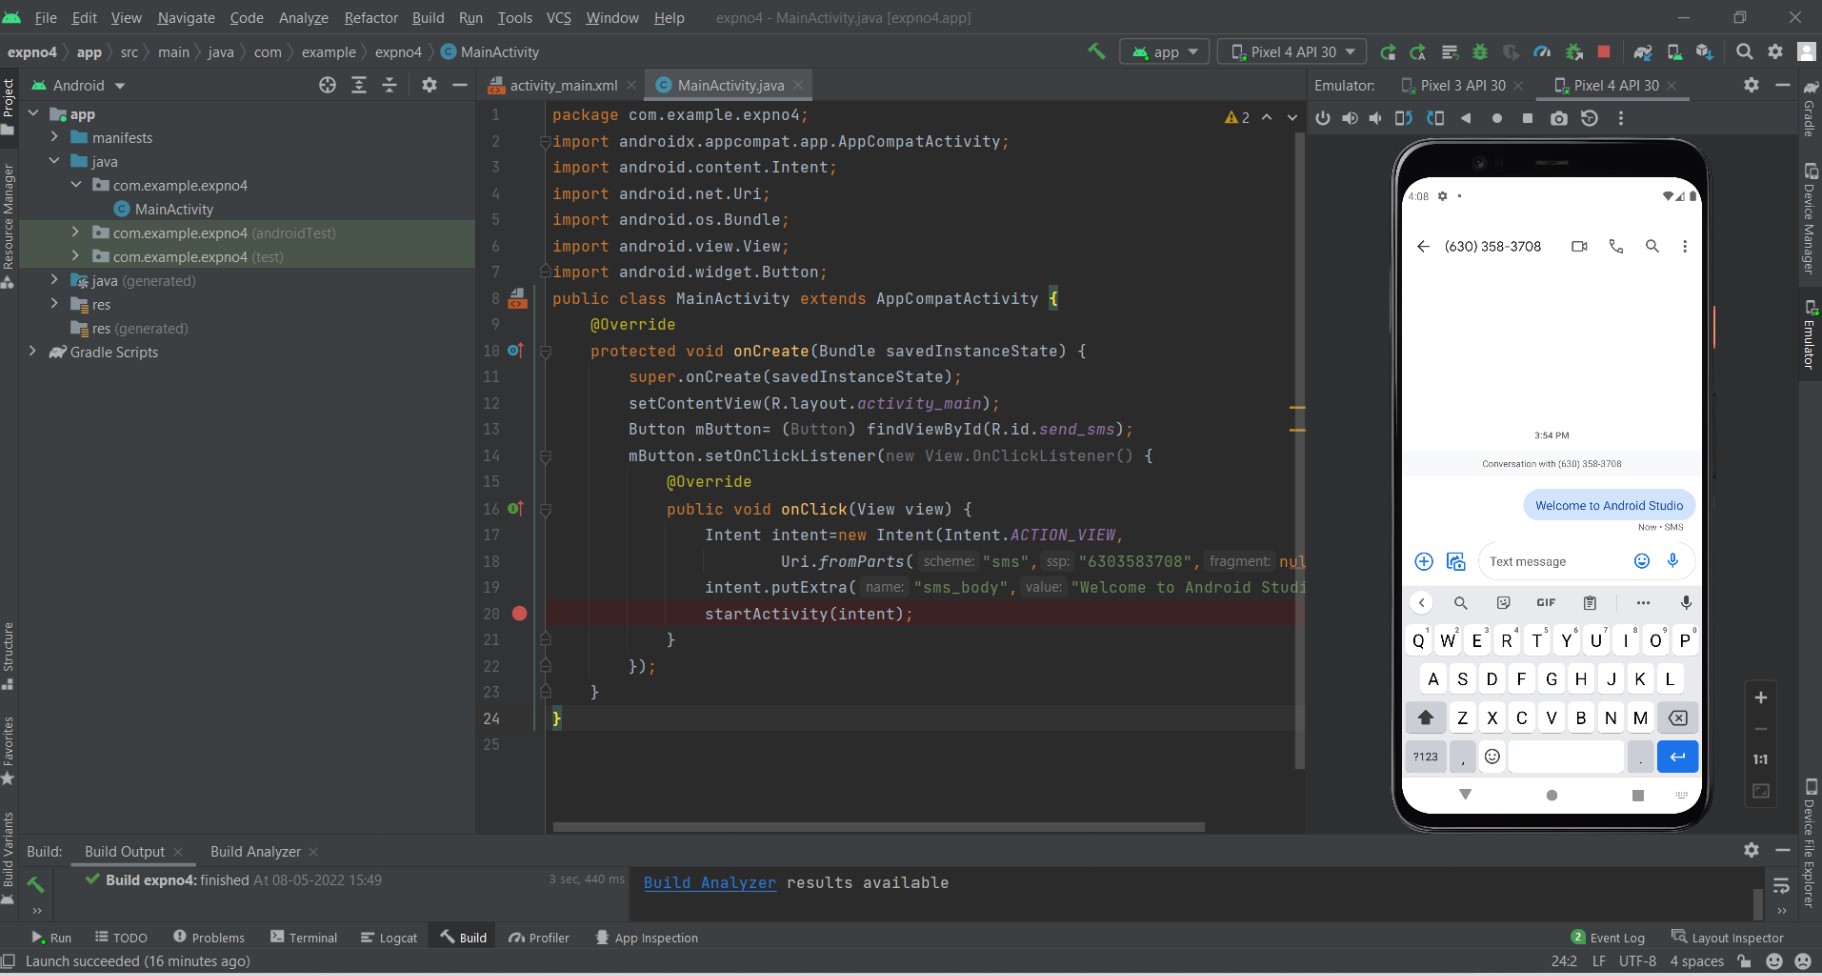
Task: Select MainActivity in project tree
Action: point(174,208)
